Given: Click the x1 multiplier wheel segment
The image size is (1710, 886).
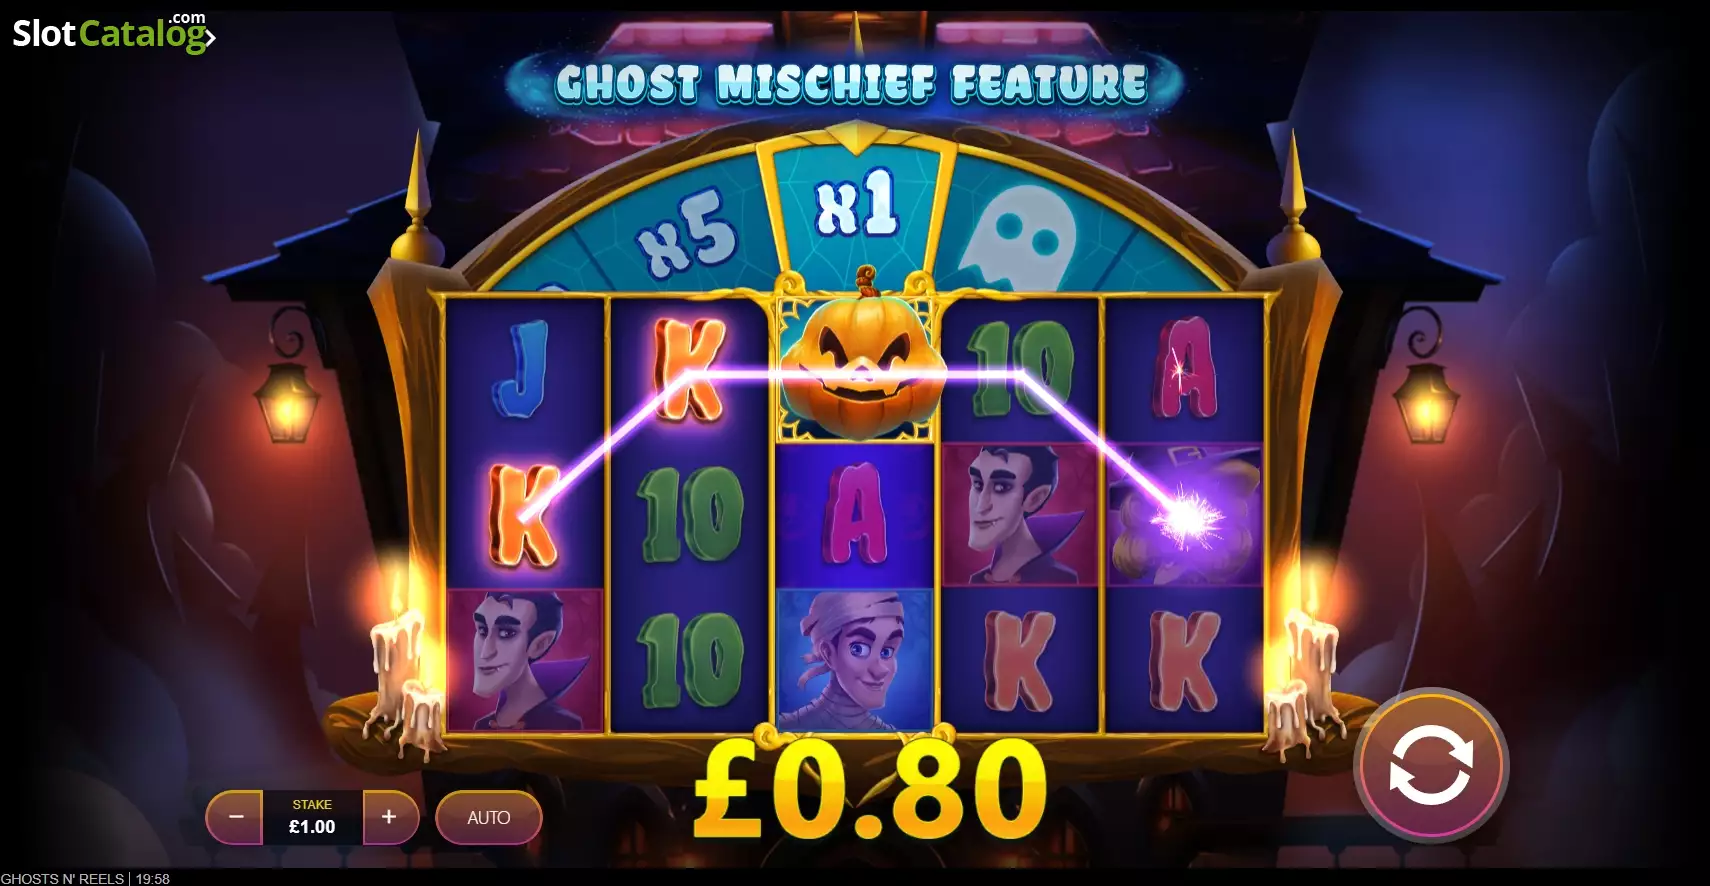Looking at the screenshot, I should (x=856, y=206).
